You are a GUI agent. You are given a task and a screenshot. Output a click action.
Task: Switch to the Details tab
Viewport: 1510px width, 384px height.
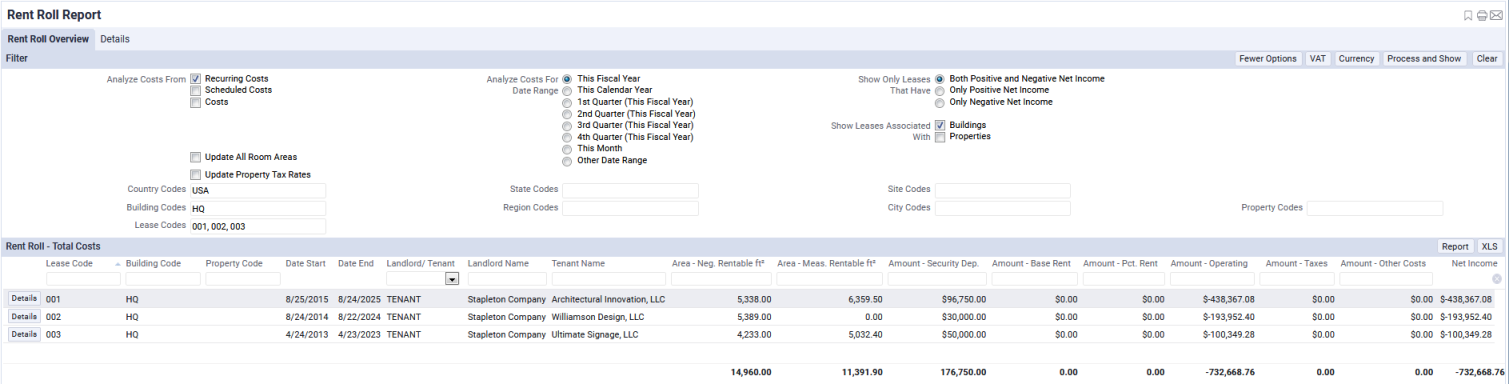tap(115, 39)
